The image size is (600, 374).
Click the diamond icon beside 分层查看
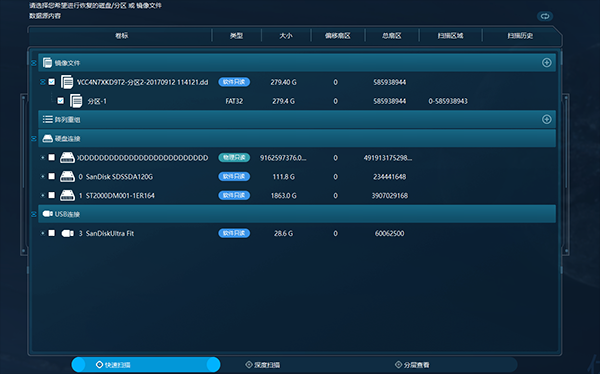pyautogui.click(x=398, y=364)
